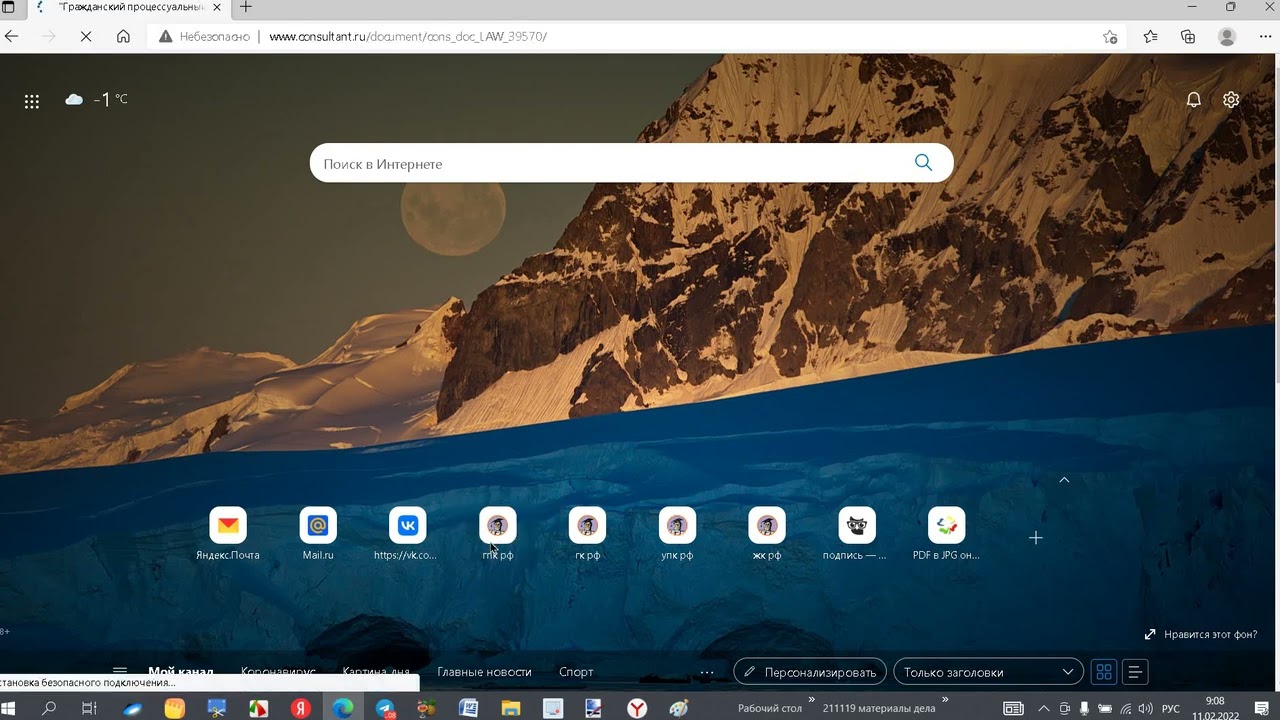Open Microsoft Word from the taskbar
Image resolution: width=1280 pixels, height=720 pixels.
tap(468, 708)
